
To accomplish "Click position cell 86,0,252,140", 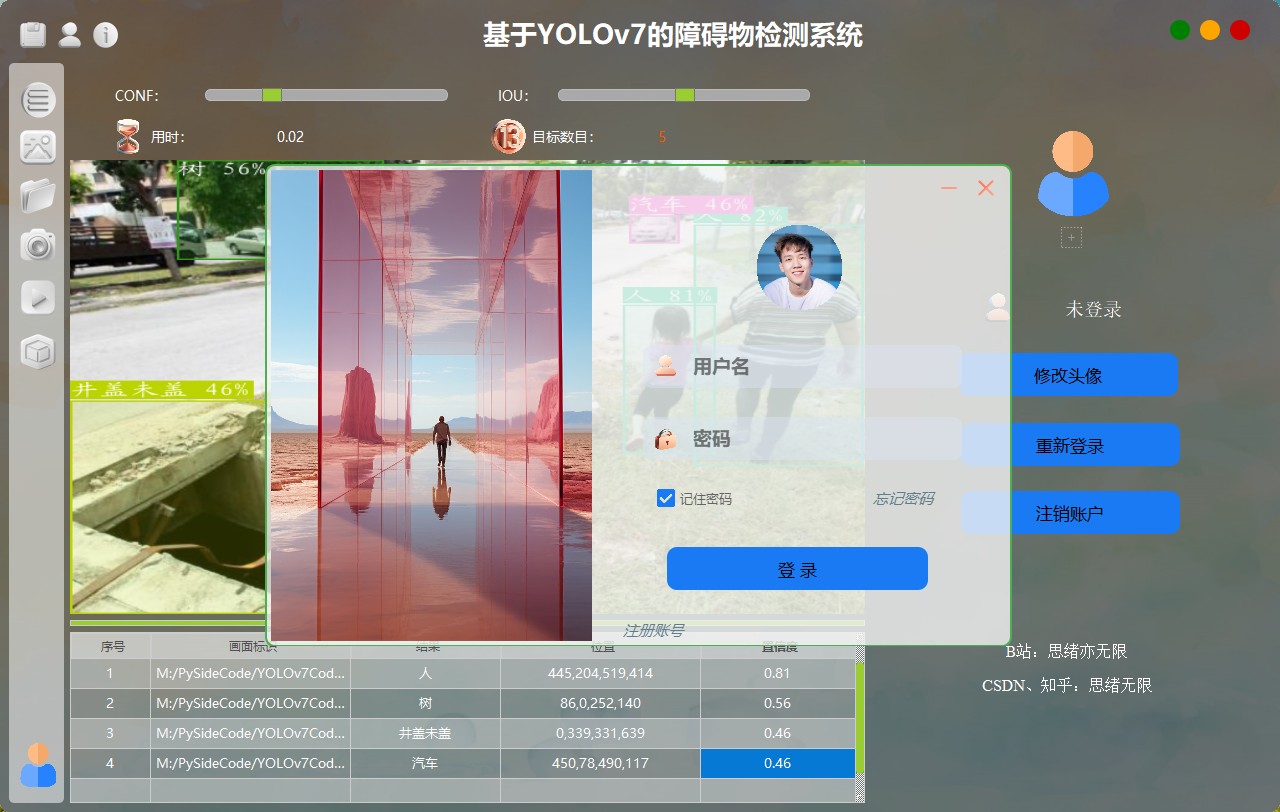I will (x=601, y=703).
